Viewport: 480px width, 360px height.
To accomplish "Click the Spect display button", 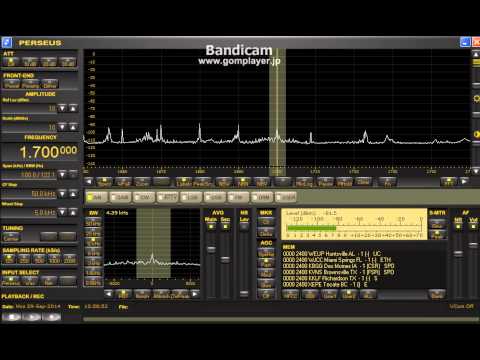I will [104, 182].
